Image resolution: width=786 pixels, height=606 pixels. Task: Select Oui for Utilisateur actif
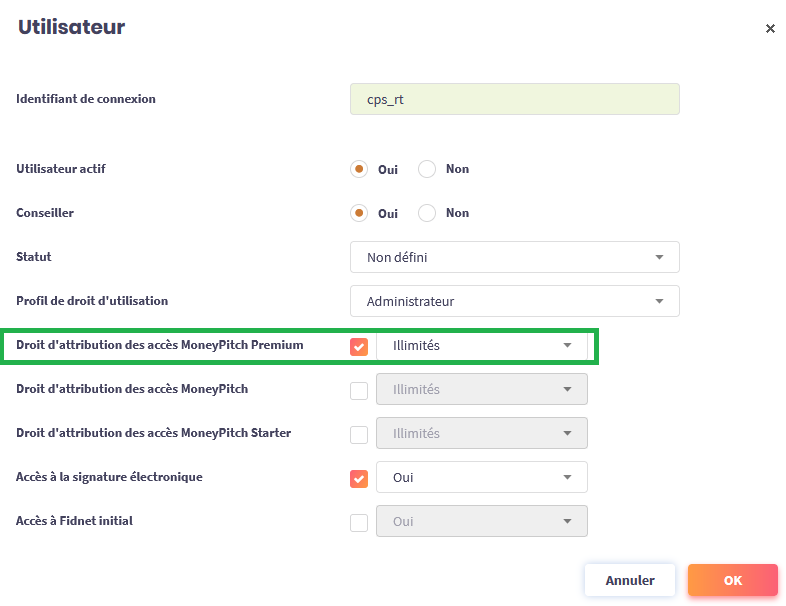(359, 169)
